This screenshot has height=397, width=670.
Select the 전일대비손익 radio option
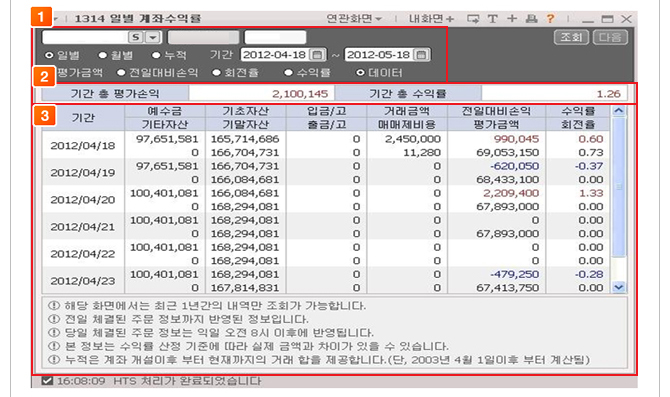(121, 73)
